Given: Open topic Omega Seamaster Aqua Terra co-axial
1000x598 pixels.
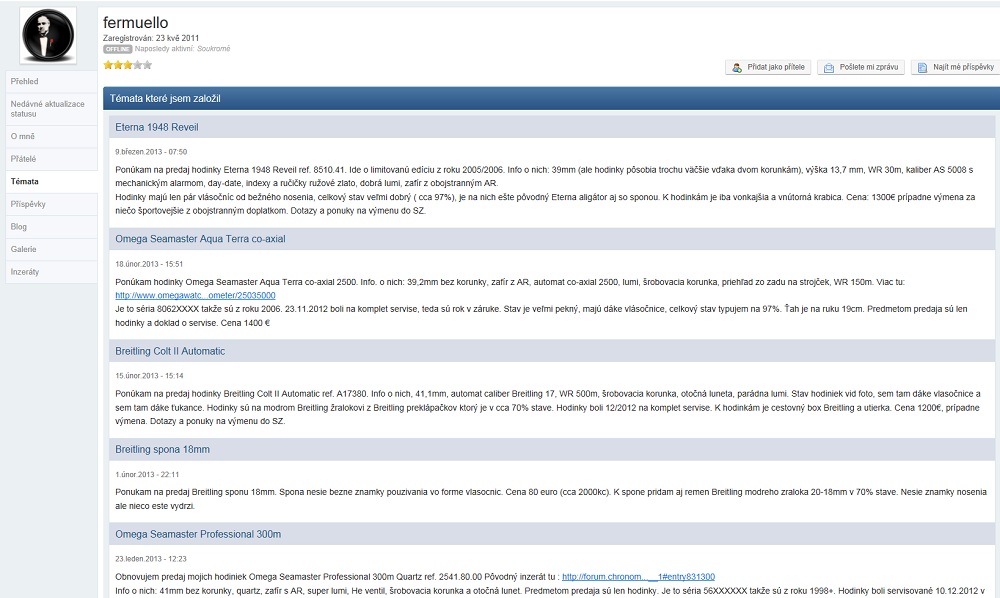Looking at the screenshot, I should pos(200,239).
